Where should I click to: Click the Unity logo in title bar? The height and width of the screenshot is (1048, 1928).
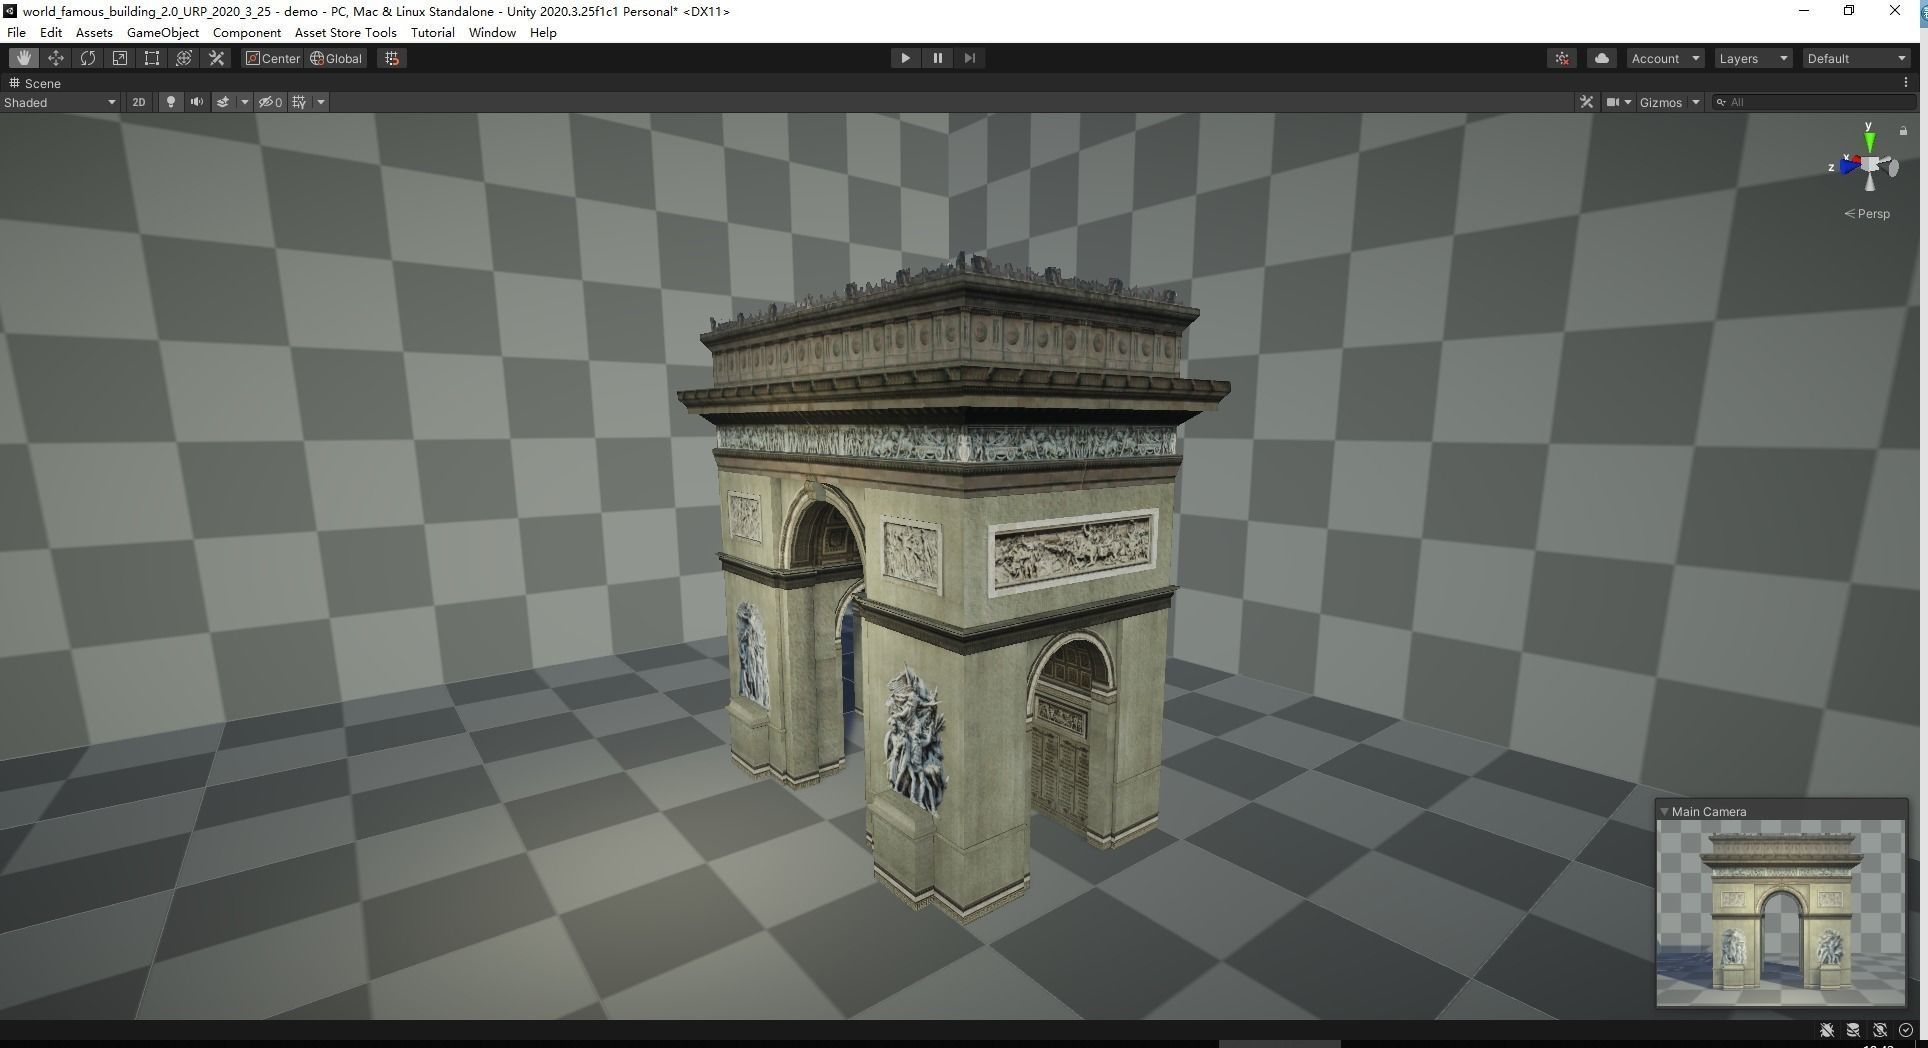coord(10,11)
